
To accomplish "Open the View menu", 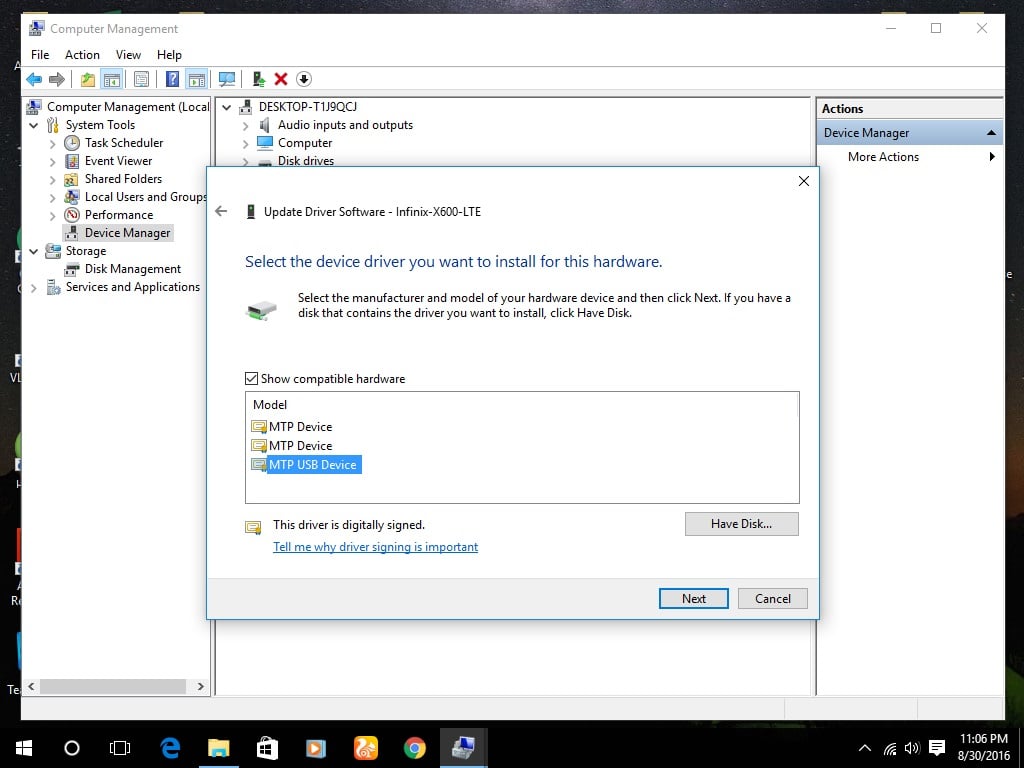I will [x=128, y=55].
